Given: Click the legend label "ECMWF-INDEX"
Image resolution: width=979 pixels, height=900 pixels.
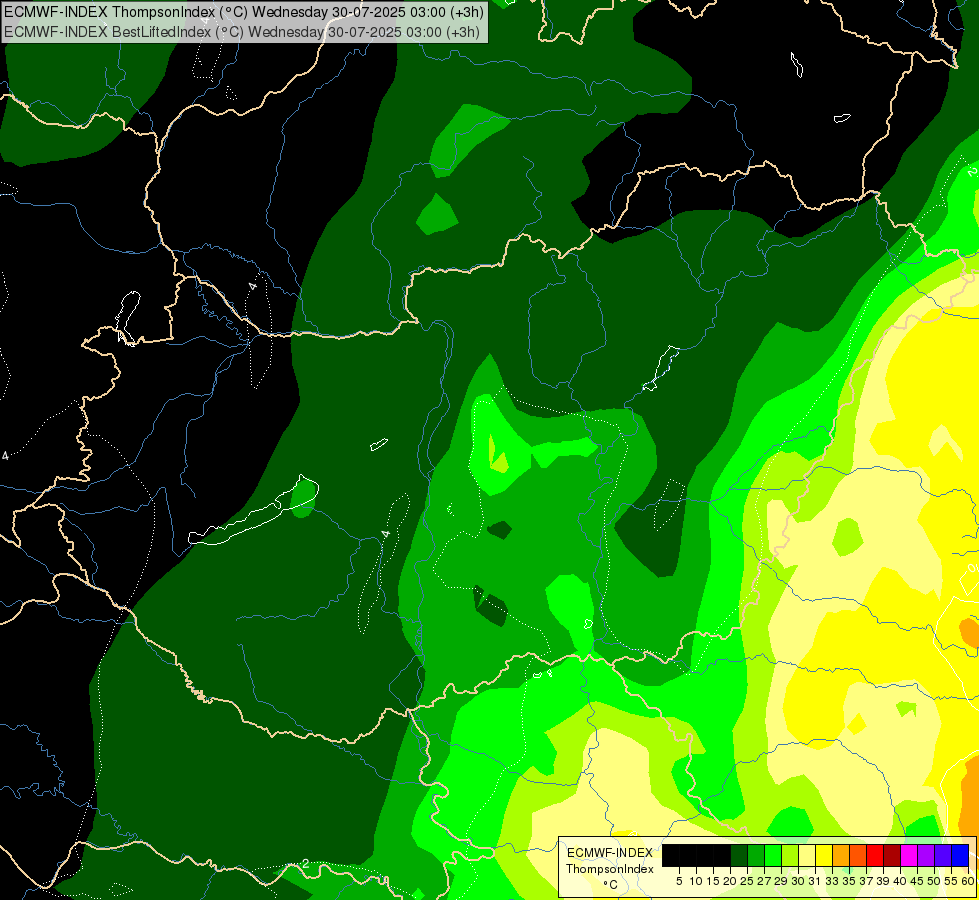Looking at the screenshot, I should pyautogui.click(x=610, y=853).
